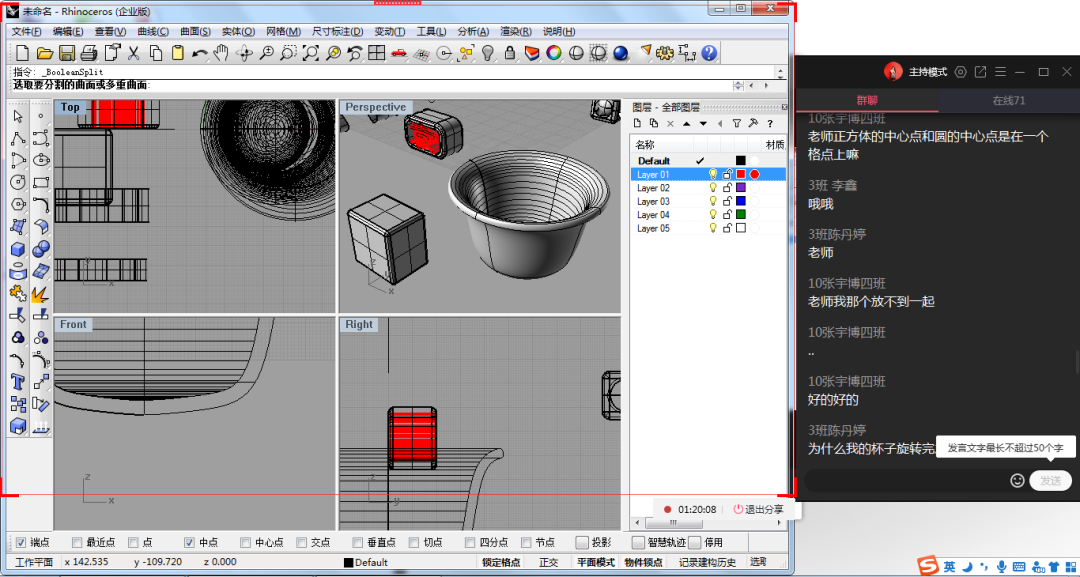1080x577 pixels.
Task: Enable the 最近点 osnap checkbox
Action: 77,543
